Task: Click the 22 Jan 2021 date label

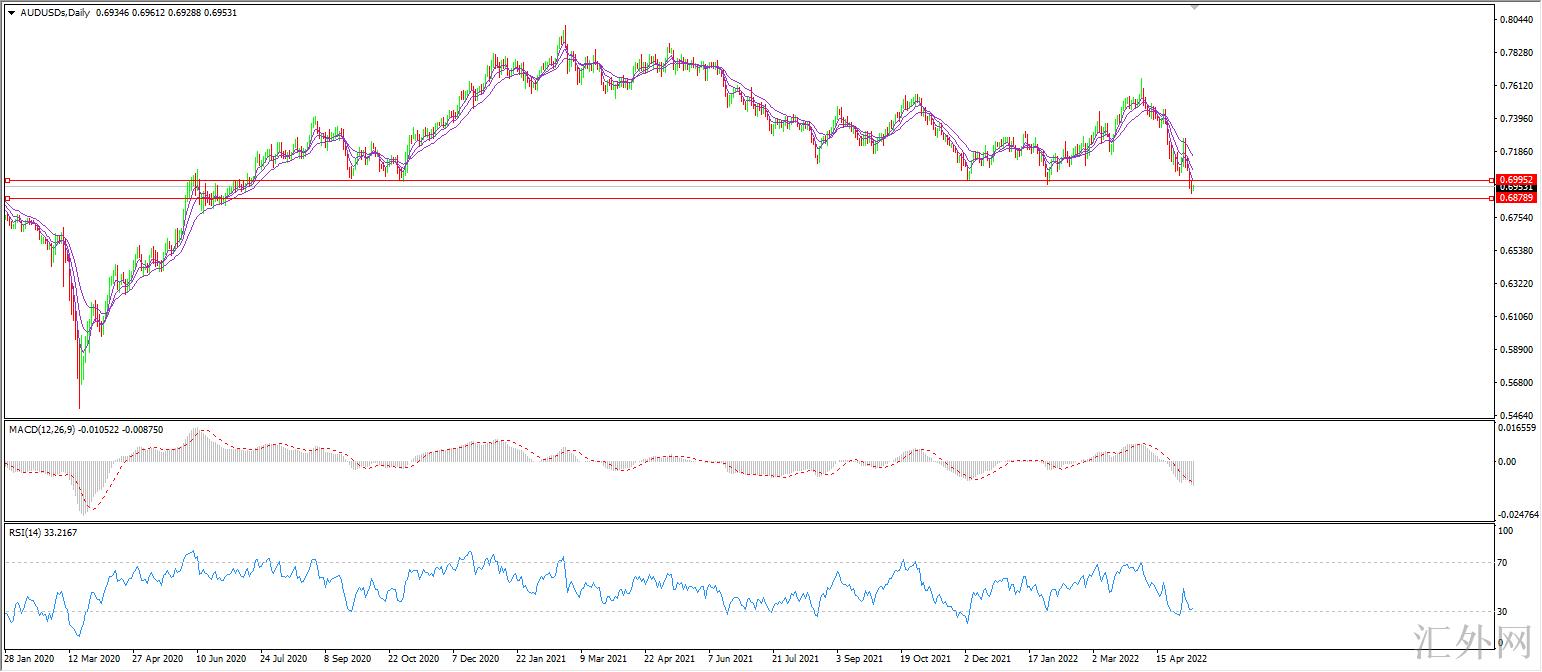Action: [x=541, y=659]
